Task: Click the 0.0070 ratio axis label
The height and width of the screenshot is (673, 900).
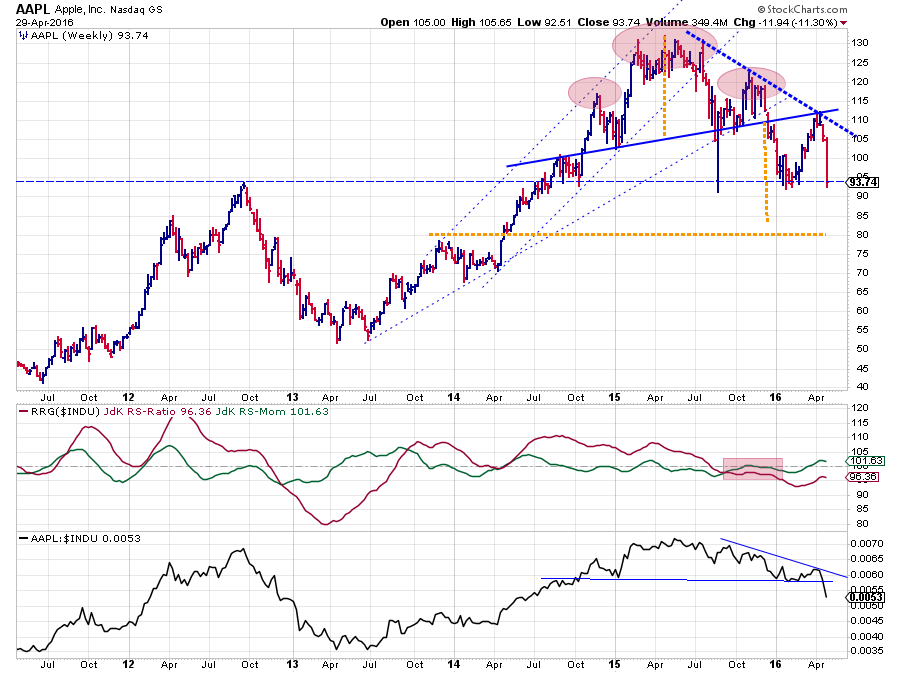Action: click(867, 543)
